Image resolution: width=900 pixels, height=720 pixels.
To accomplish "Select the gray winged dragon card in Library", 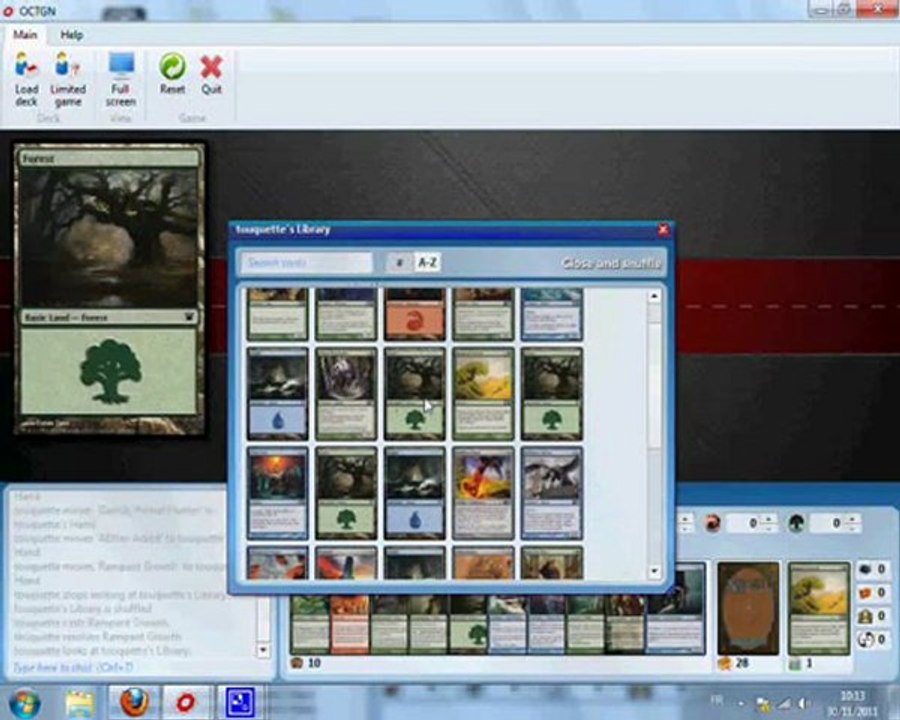I will [x=552, y=494].
